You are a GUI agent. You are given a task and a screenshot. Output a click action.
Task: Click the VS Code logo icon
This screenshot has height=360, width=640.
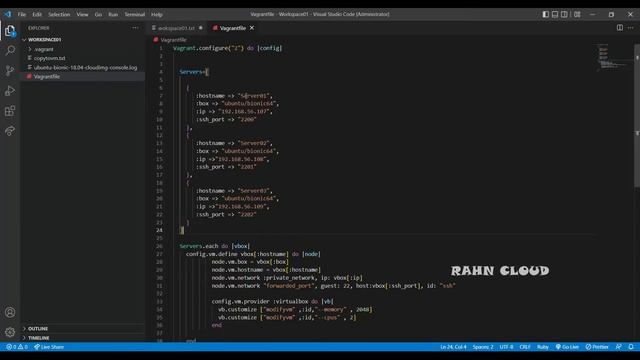(8, 14)
